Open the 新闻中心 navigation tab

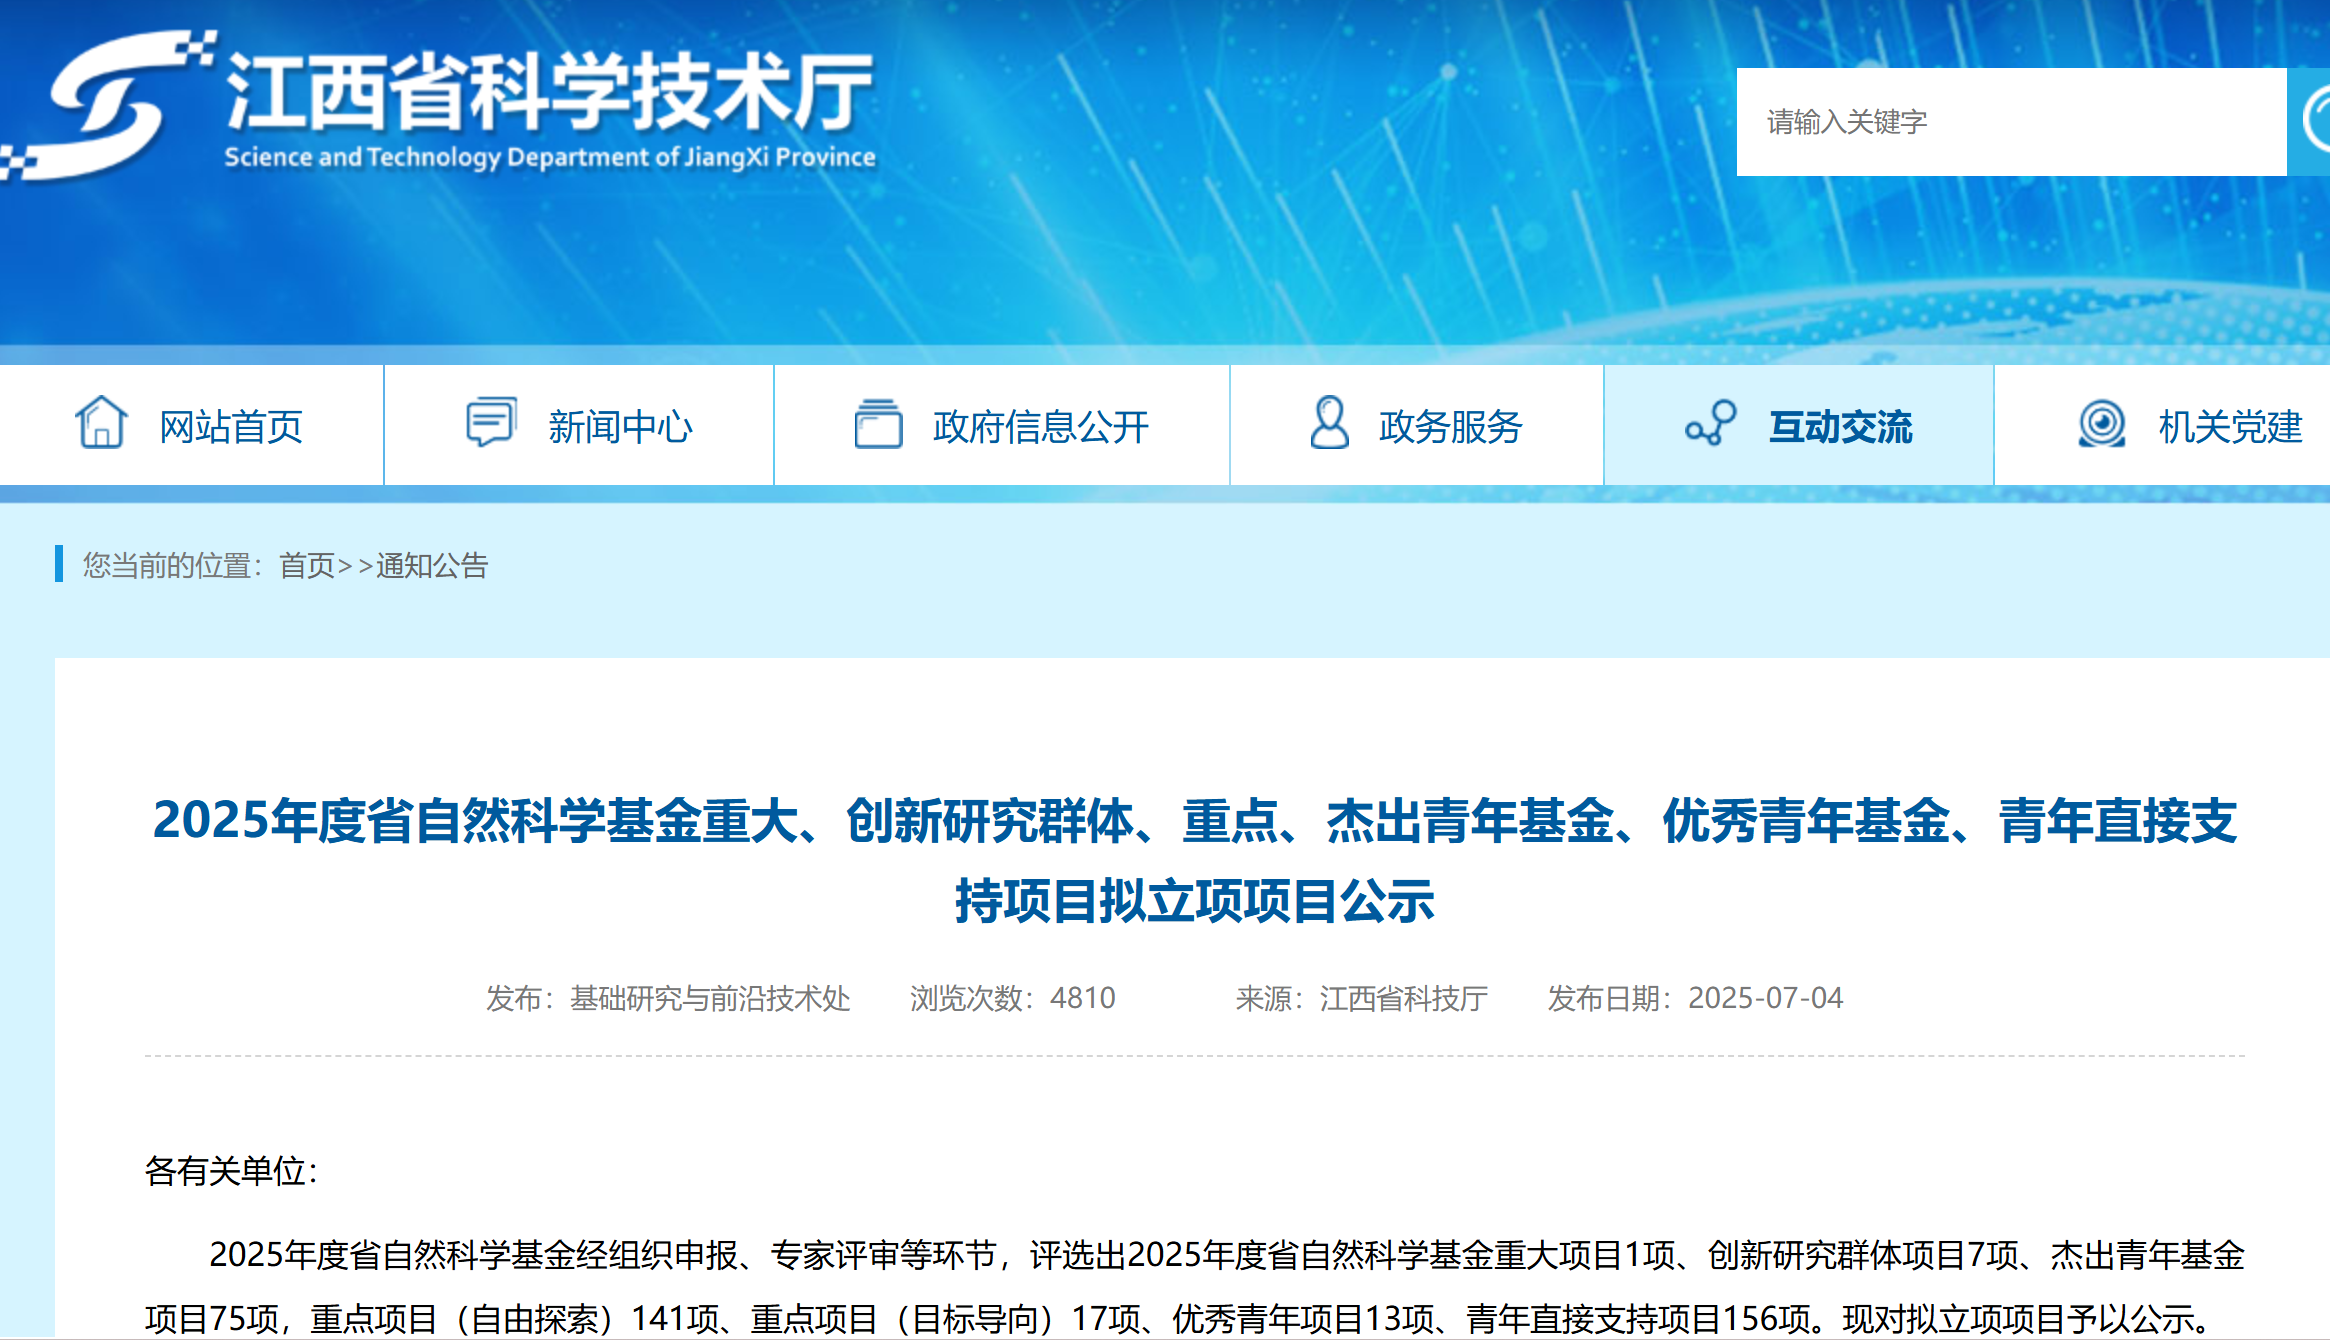click(x=620, y=427)
